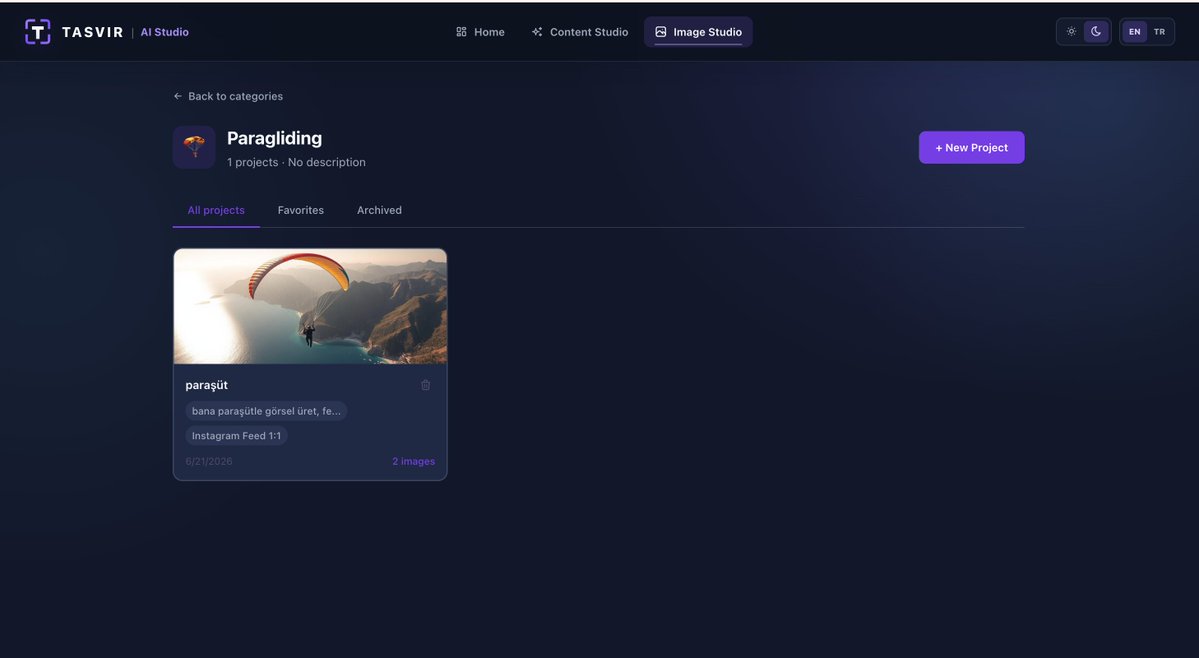Click the Tasvir logo icon
This screenshot has width=1199, height=658.
tap(37, 32)
